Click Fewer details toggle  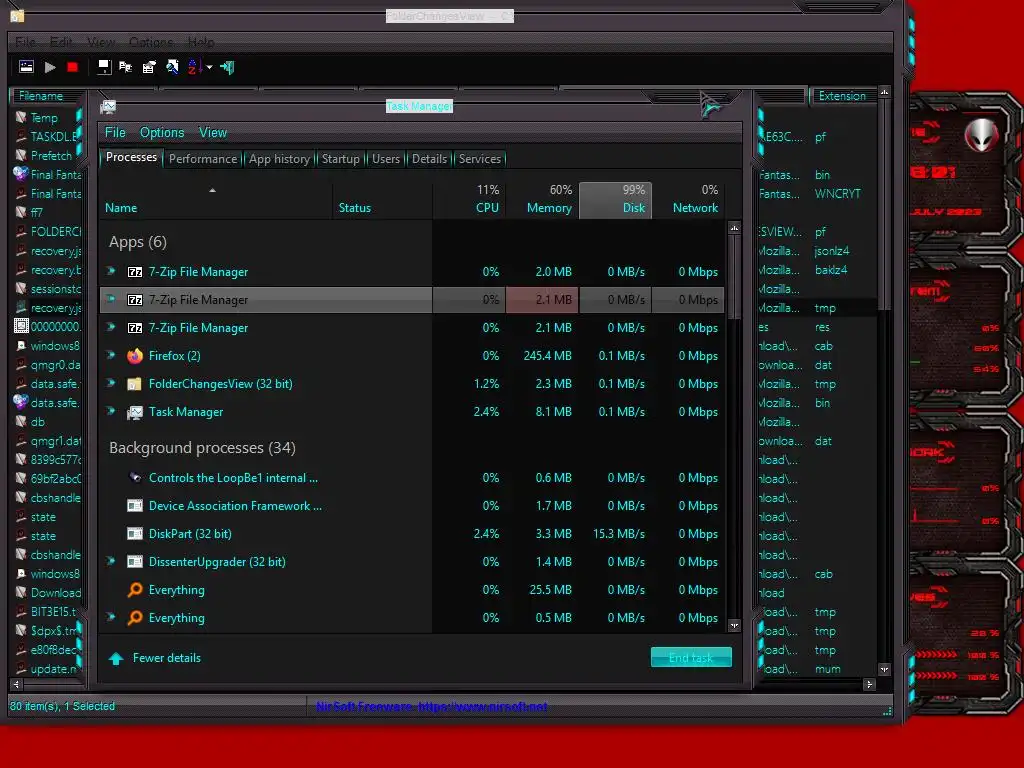pos(155,658)
